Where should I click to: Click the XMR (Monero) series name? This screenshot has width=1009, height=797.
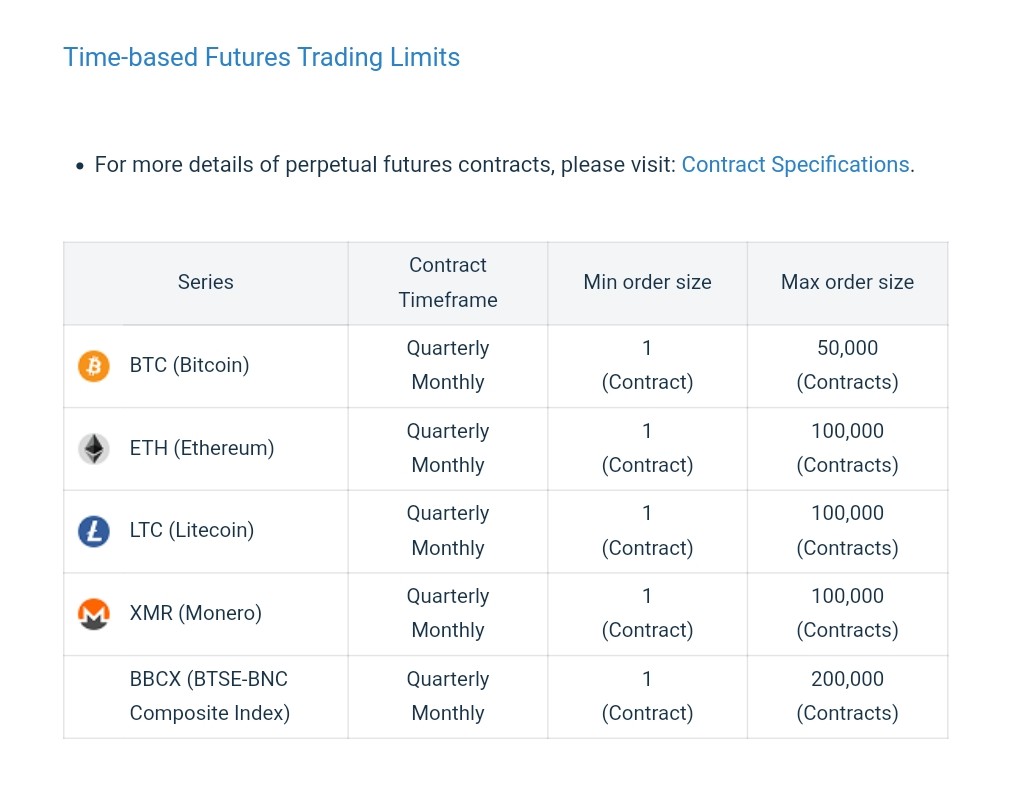pyautogui.click(x=195, y=614)
